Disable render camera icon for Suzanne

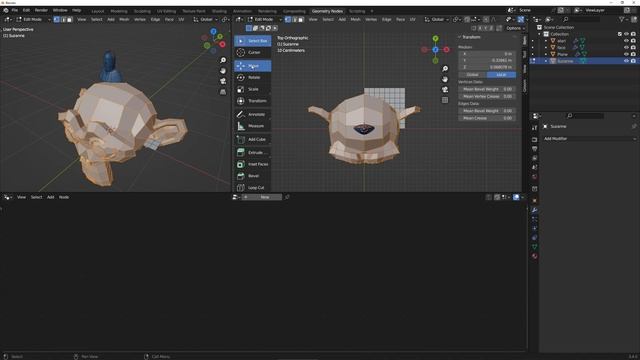click(x=633, y=61)
